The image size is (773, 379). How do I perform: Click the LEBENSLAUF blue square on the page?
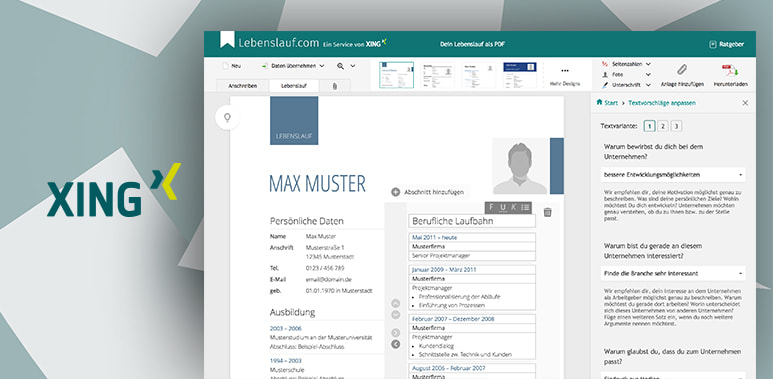(294, 121)
